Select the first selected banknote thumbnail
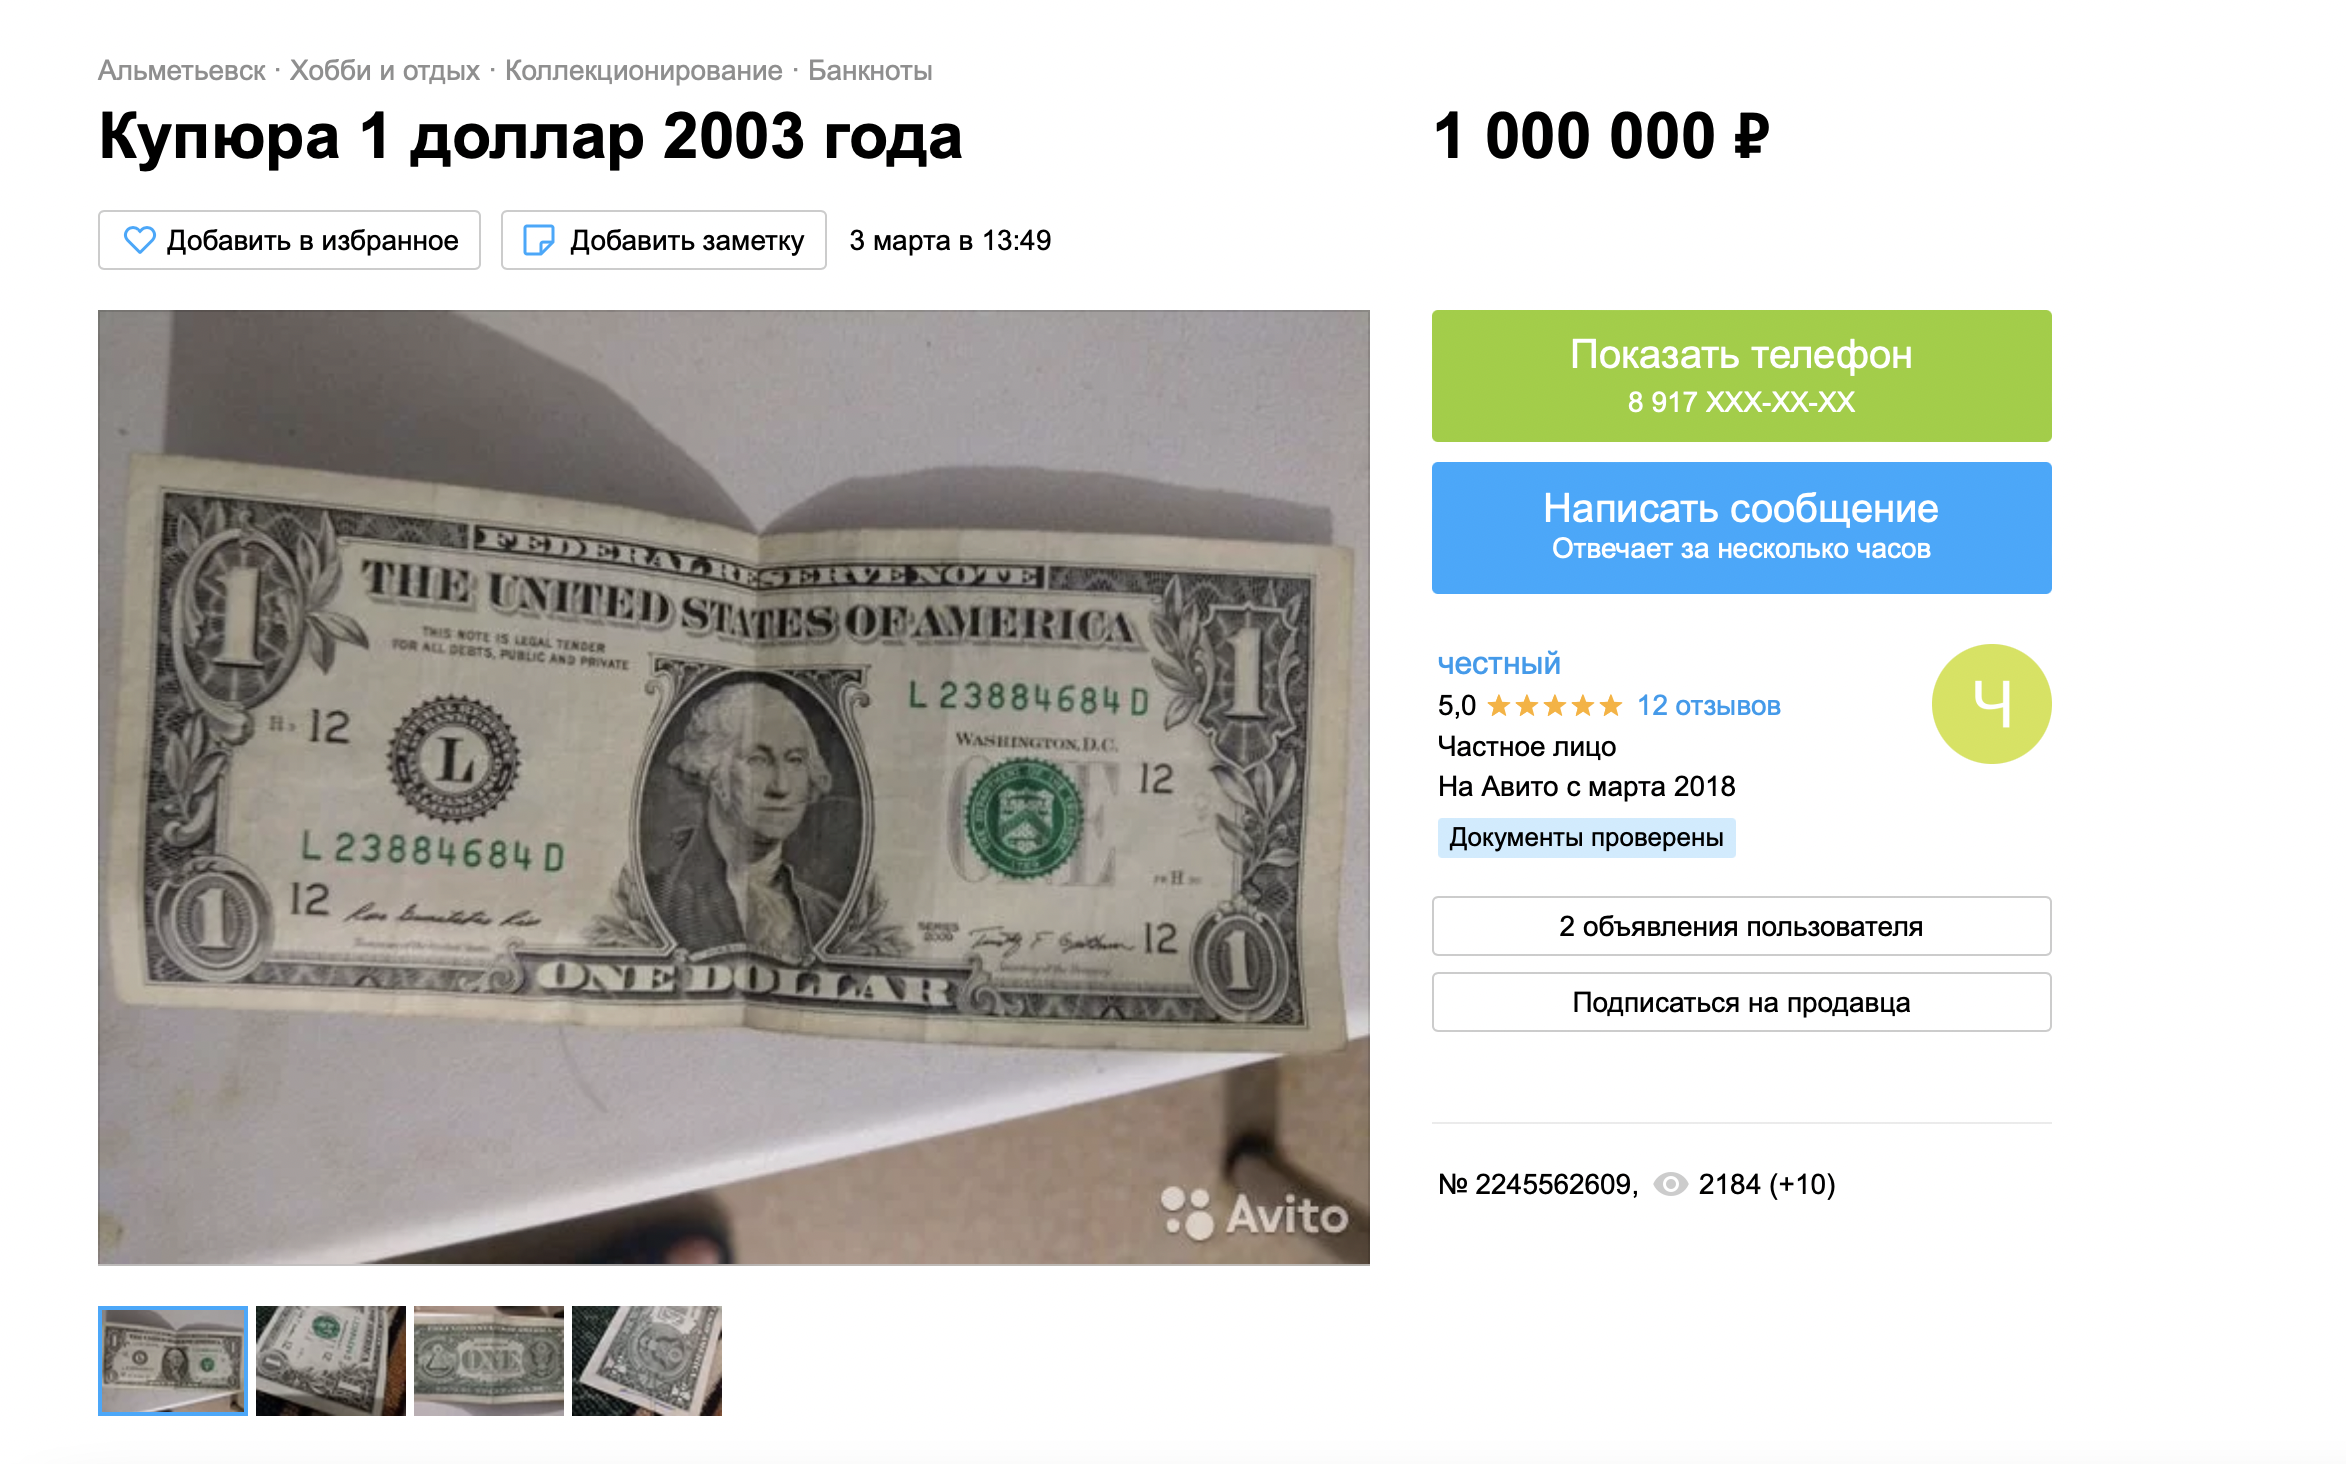2346x1464 pixels. (173, 1360)
